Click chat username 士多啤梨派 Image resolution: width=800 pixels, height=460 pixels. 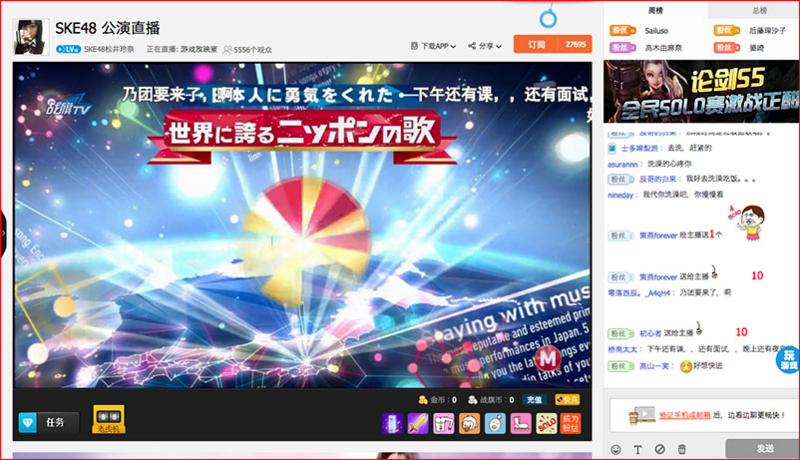pyautogui.click(x=638, y=148)
